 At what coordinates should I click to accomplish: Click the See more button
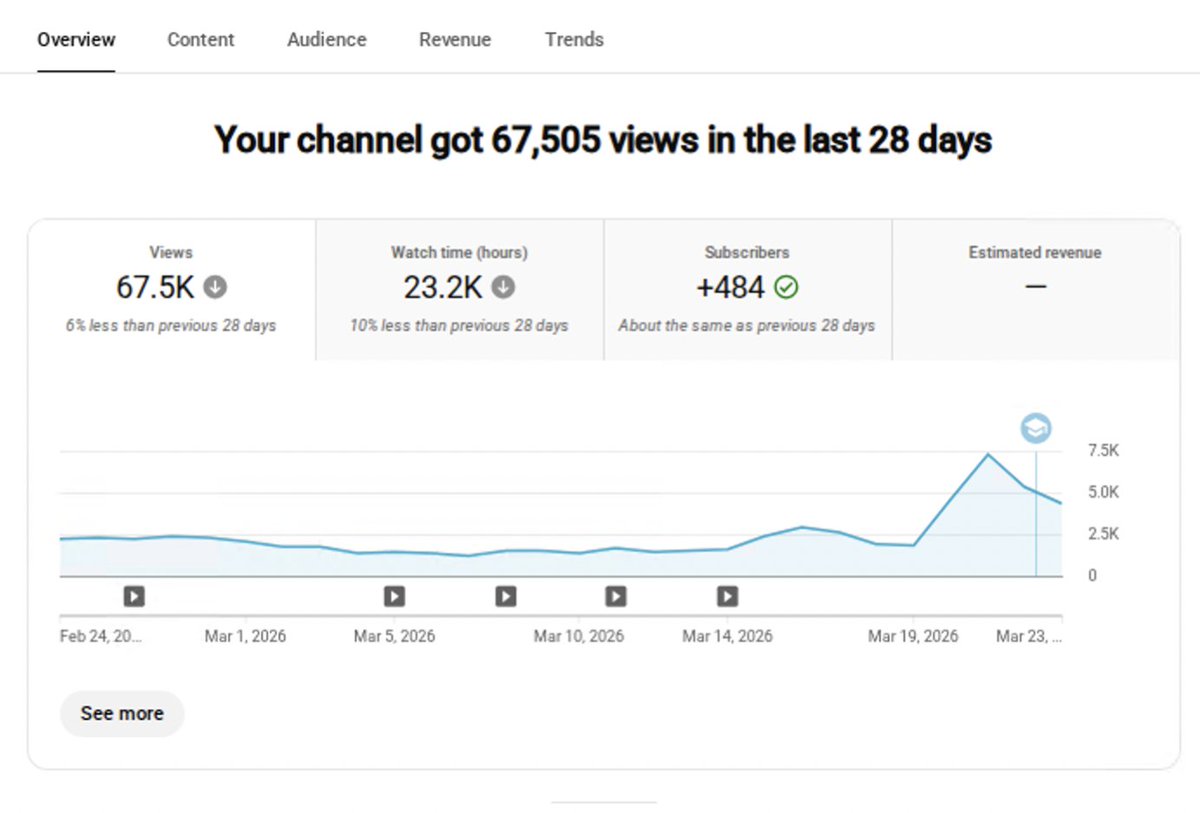point(122,714)
